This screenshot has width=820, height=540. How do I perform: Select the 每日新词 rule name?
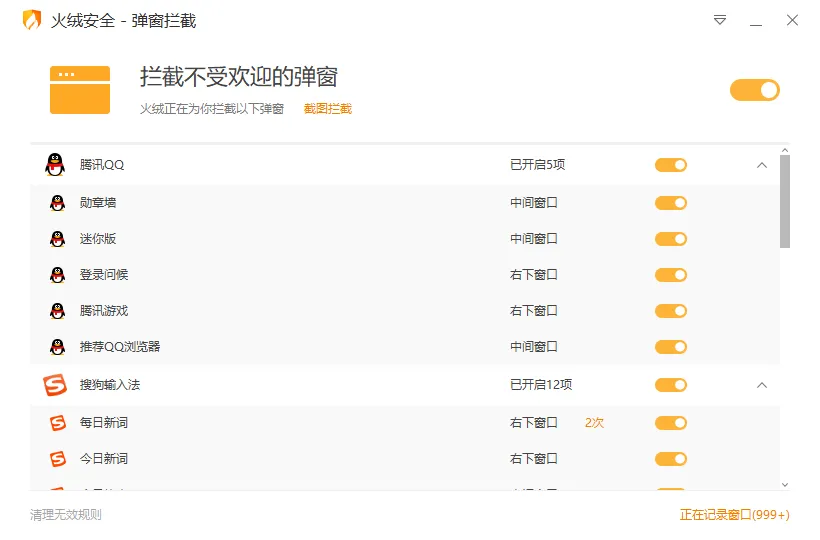(x=104, y=423)
